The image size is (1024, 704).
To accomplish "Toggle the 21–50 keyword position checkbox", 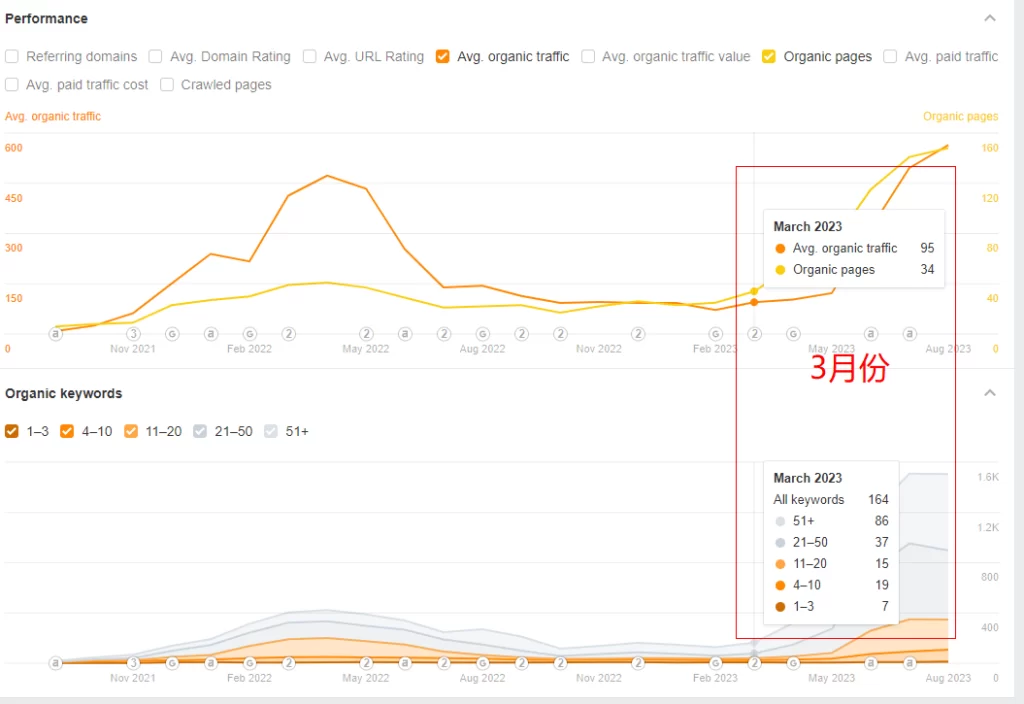I will click(200, 431).
